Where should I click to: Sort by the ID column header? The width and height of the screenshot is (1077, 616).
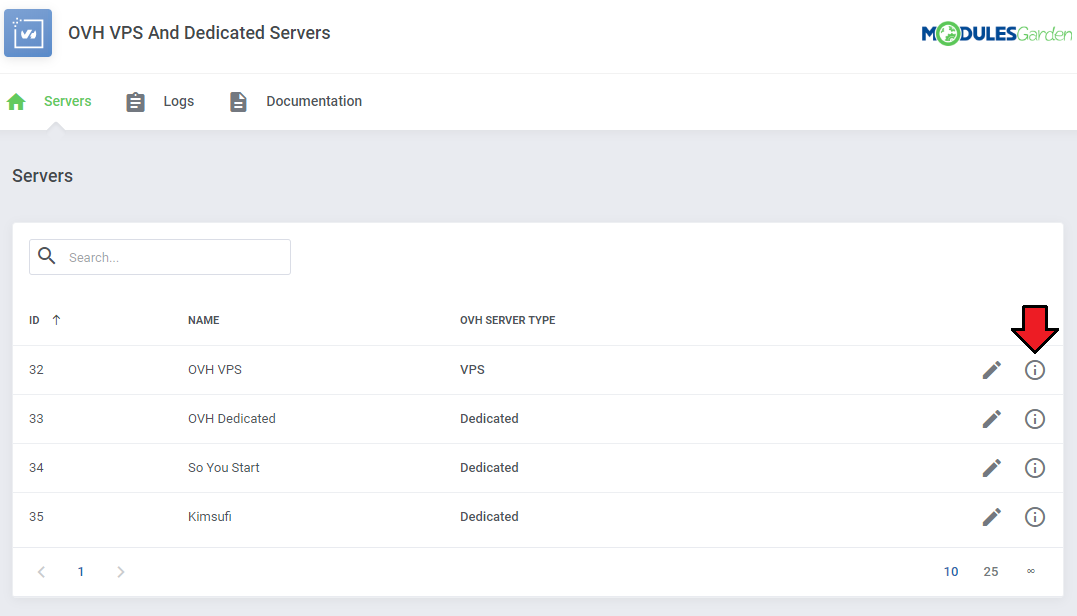(x=34, y=320)
